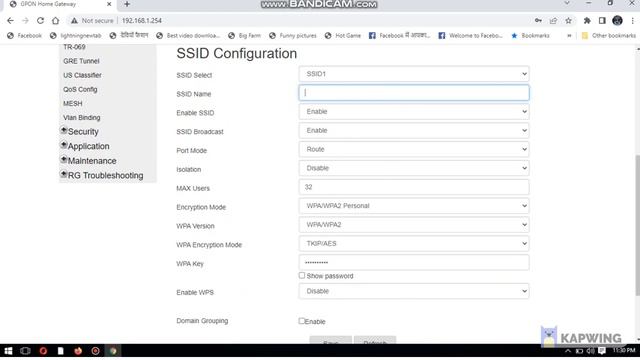
Task: Open Task View in taskbar
Action: [x=25, y=351]
